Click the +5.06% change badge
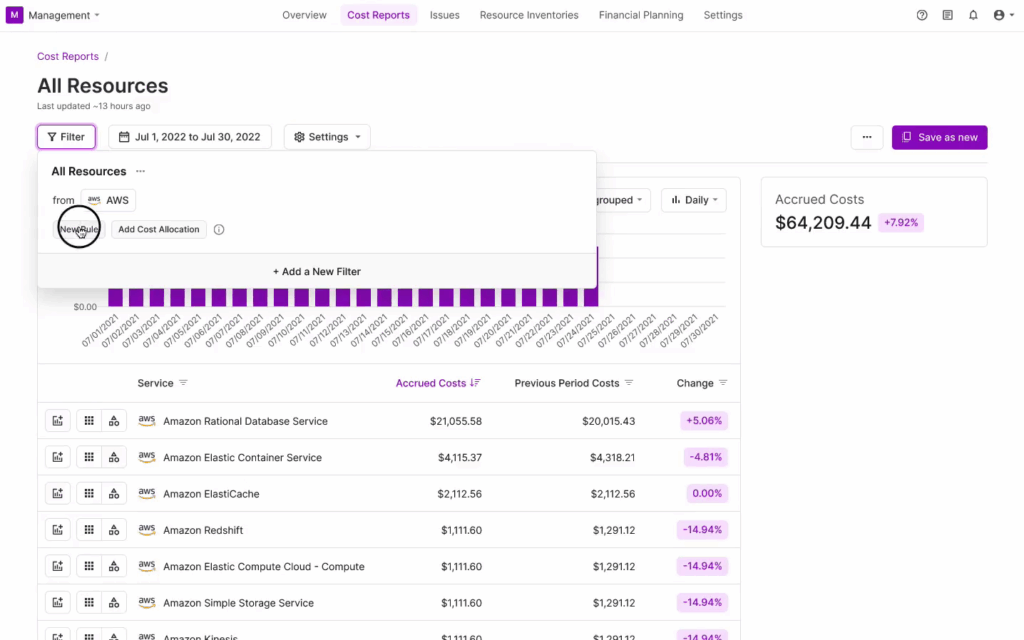The image size is (1024, 640). [704, 421]
